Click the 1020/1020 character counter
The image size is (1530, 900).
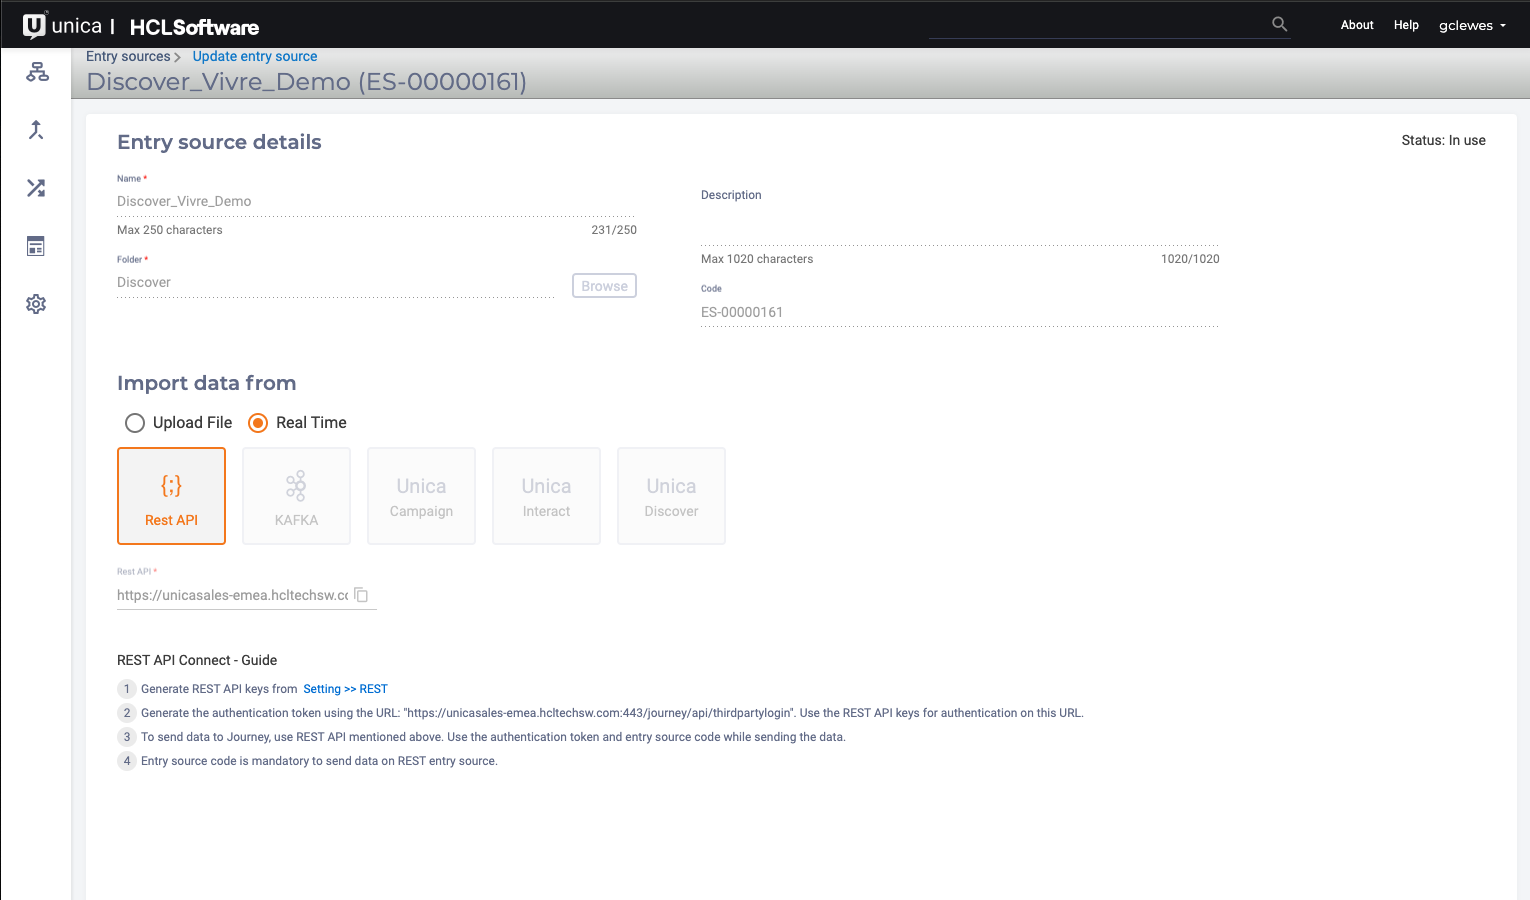(x=1190, y=259)
